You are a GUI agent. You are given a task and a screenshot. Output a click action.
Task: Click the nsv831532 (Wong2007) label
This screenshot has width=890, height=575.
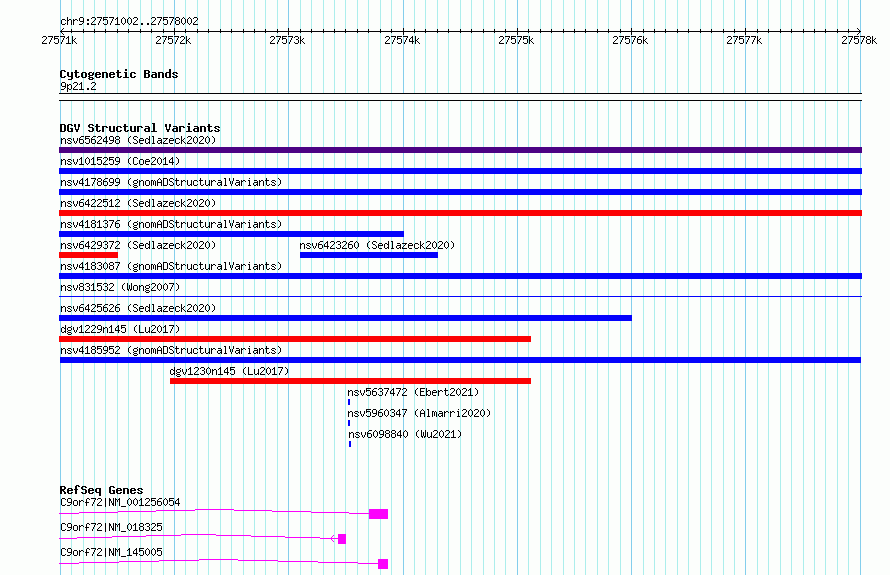tap(120, 287)
